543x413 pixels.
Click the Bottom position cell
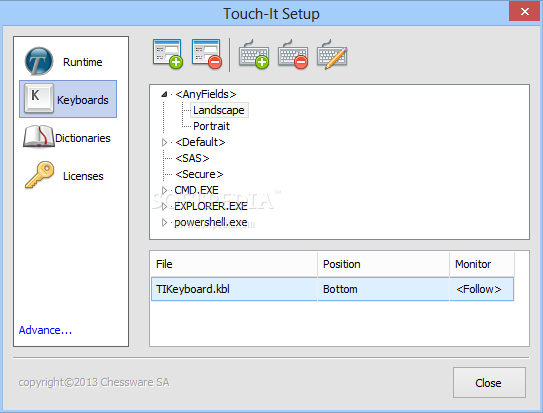[x=383, y=289]
